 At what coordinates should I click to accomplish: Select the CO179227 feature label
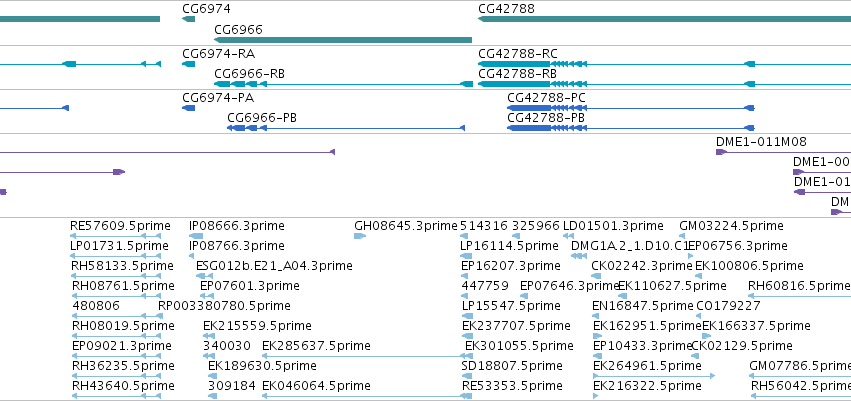728,306
